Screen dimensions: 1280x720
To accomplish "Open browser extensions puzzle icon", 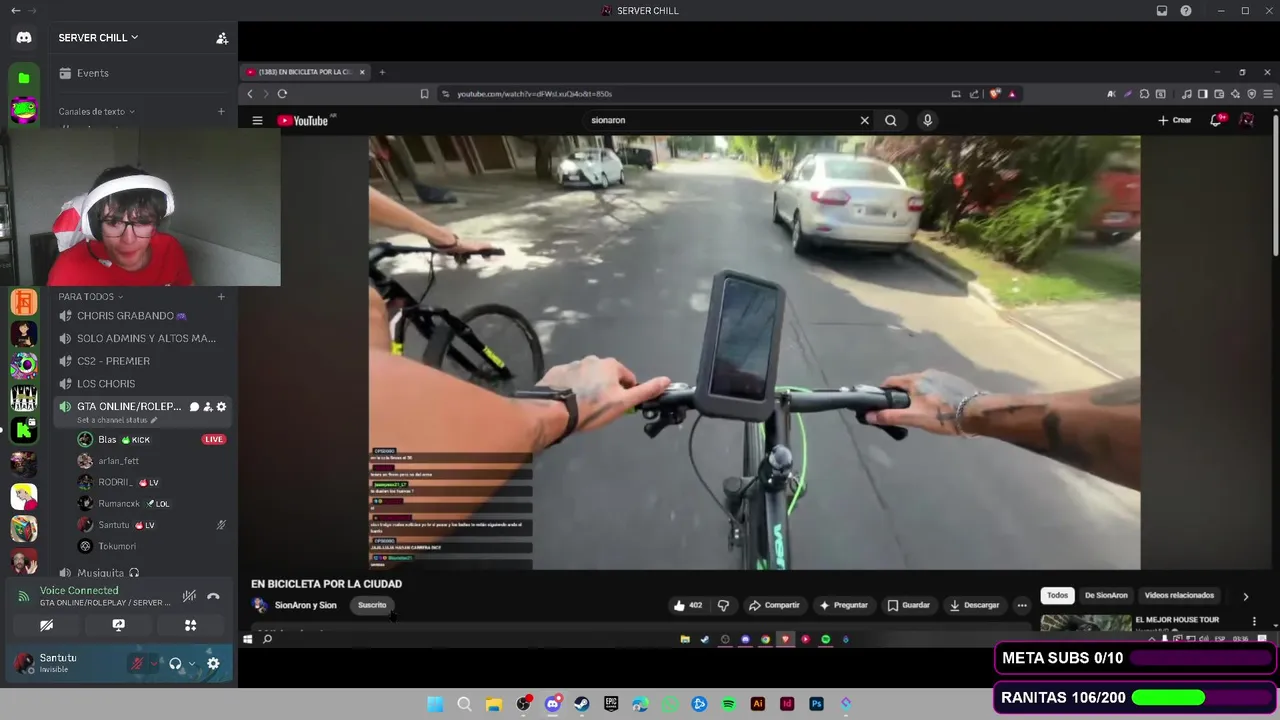I will tap(1144, 94).
